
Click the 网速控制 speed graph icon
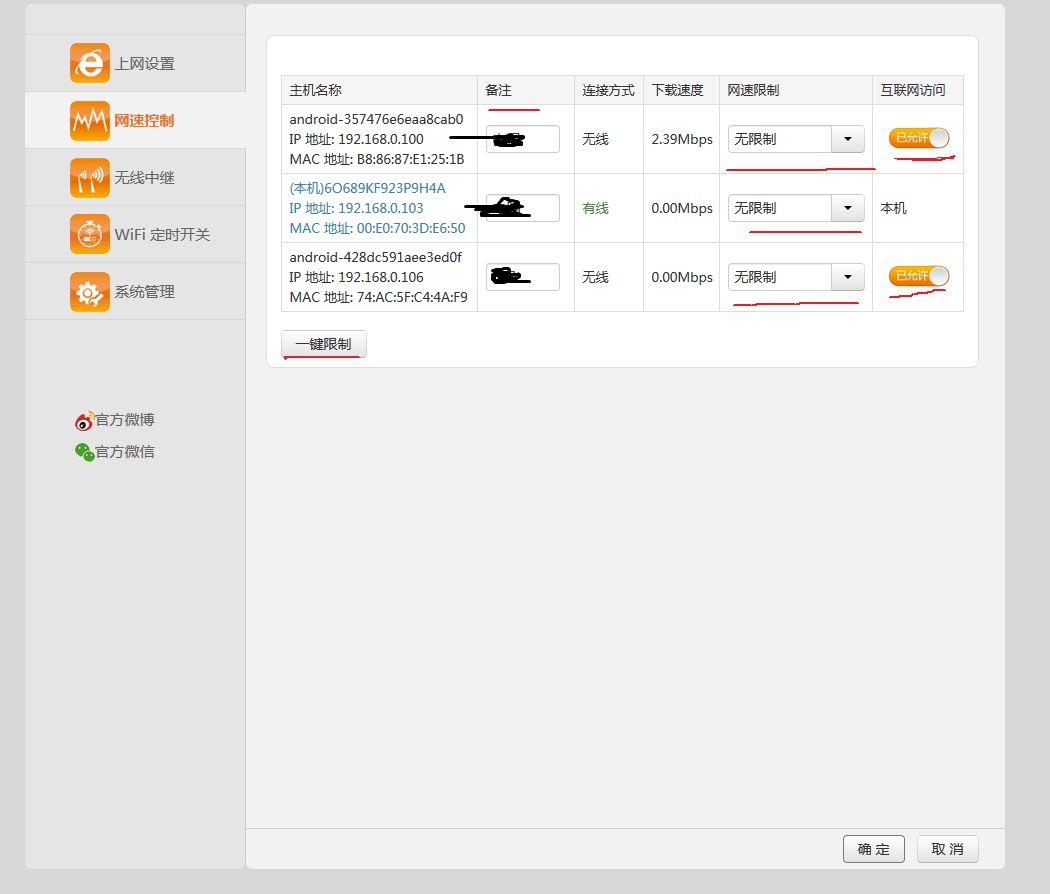coord(90,120)
